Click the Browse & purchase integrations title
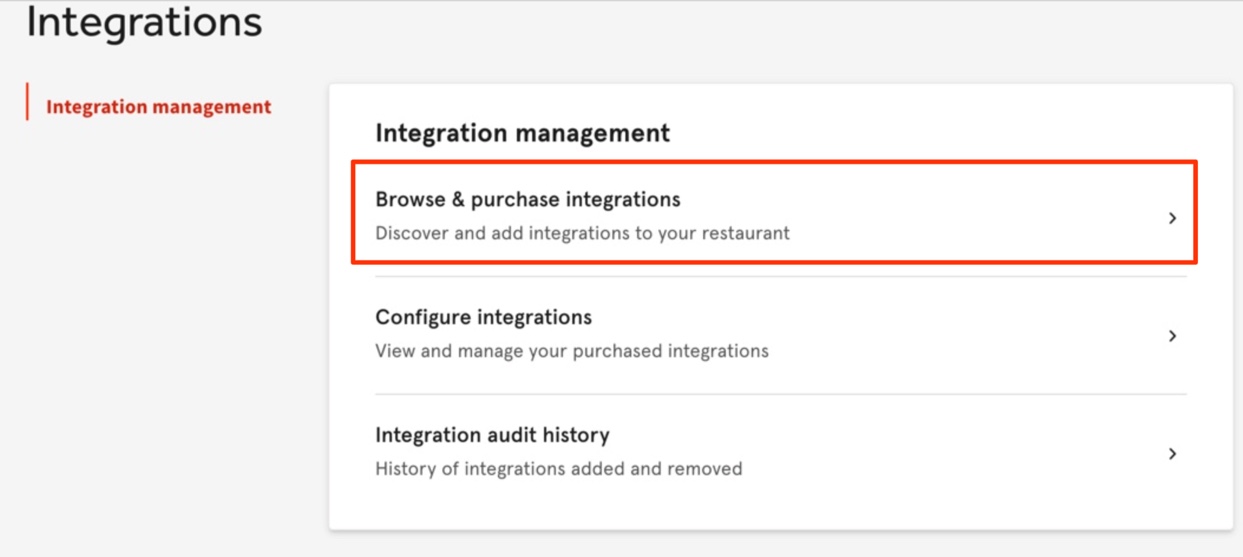This screenshot has width=1243, height=557. pos(527,200)
